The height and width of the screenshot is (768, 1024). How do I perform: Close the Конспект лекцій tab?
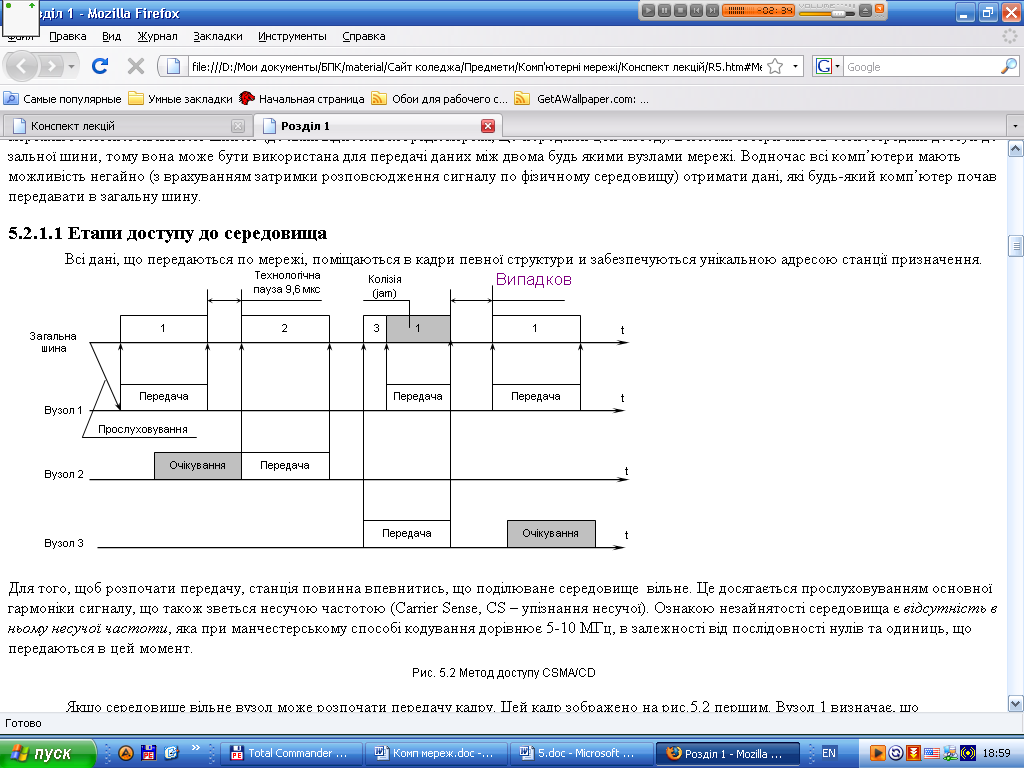click(x=238, y=126)
